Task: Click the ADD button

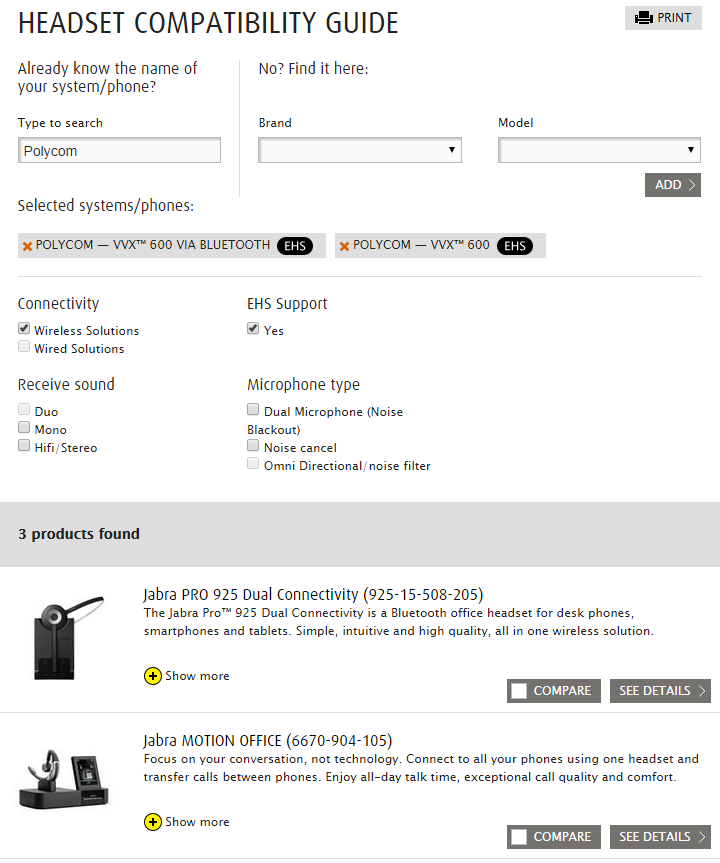Action: pos(673,185)
